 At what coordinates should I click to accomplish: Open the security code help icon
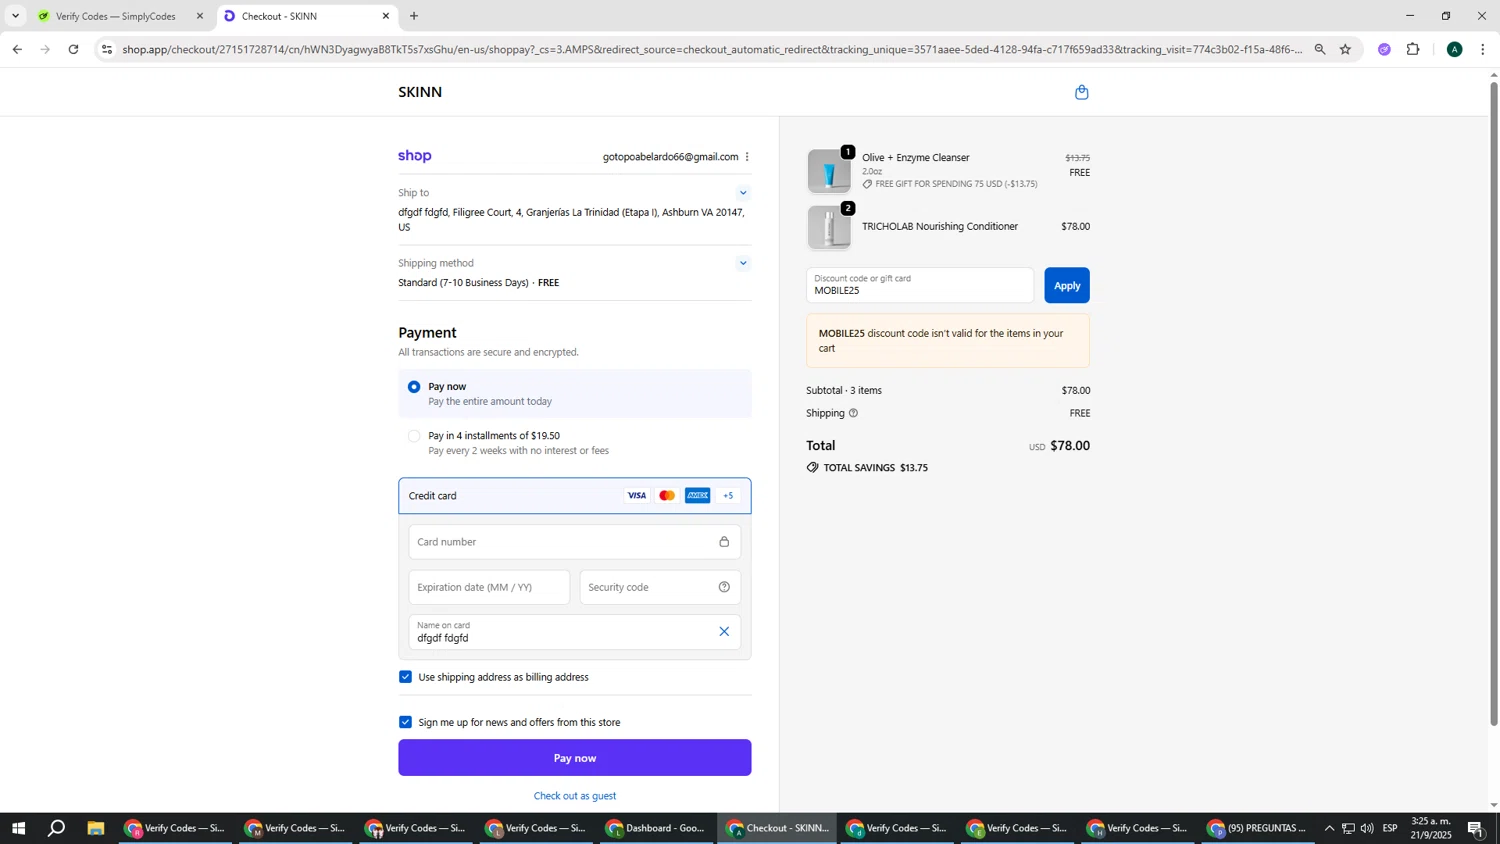(x=724, y=588)
